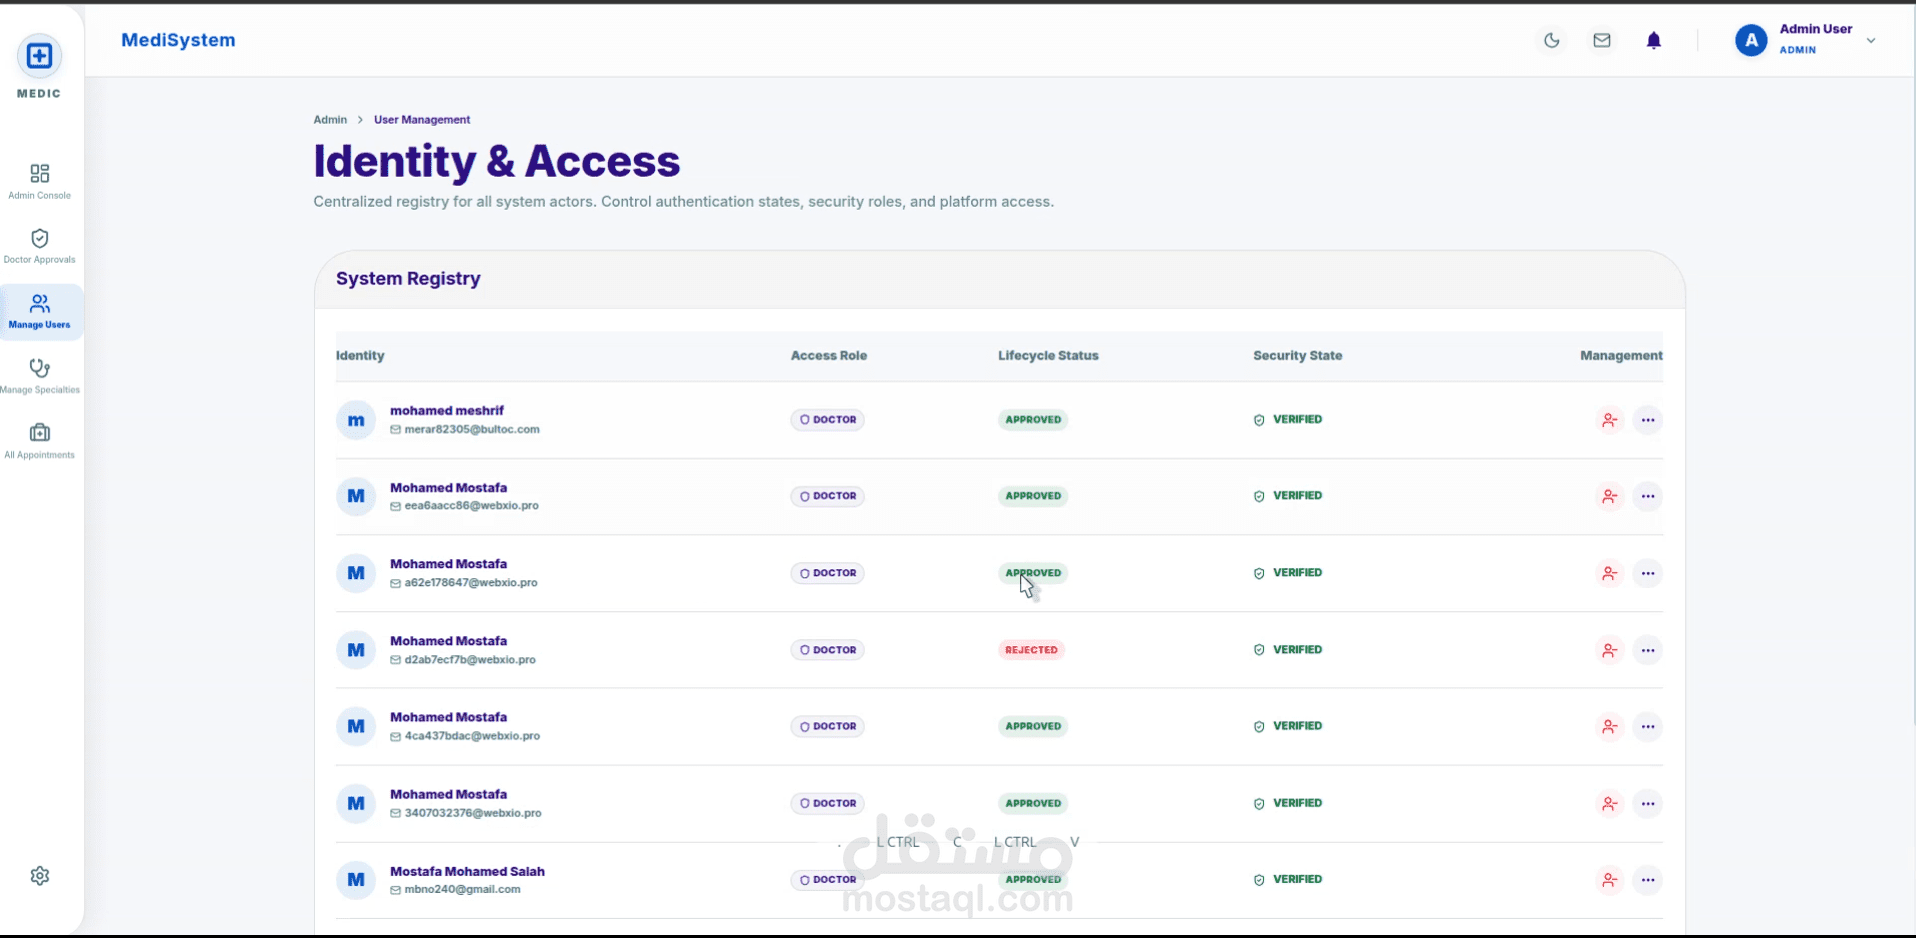Viewport: 1916px width, 938px height.
Task: Go to Doctor Approvals page
Action: (x=39, y=246)
